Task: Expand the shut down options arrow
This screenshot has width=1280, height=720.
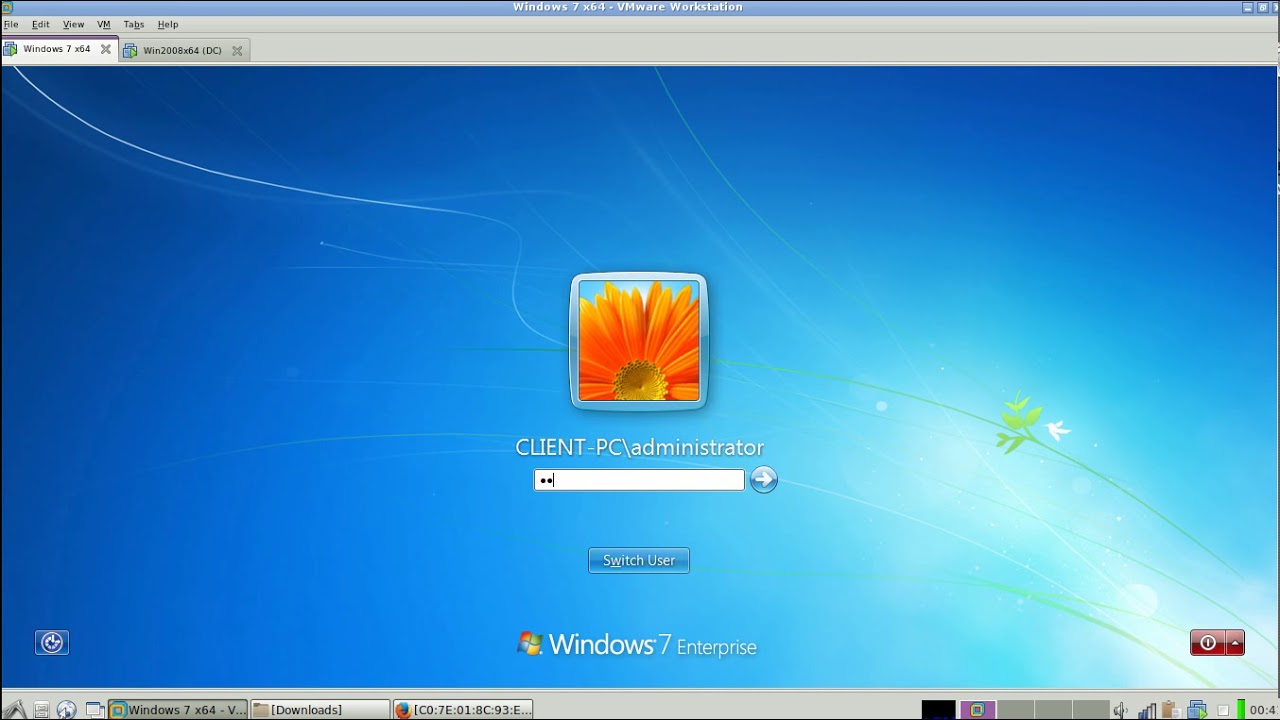Action: (x=1236, y=643)
